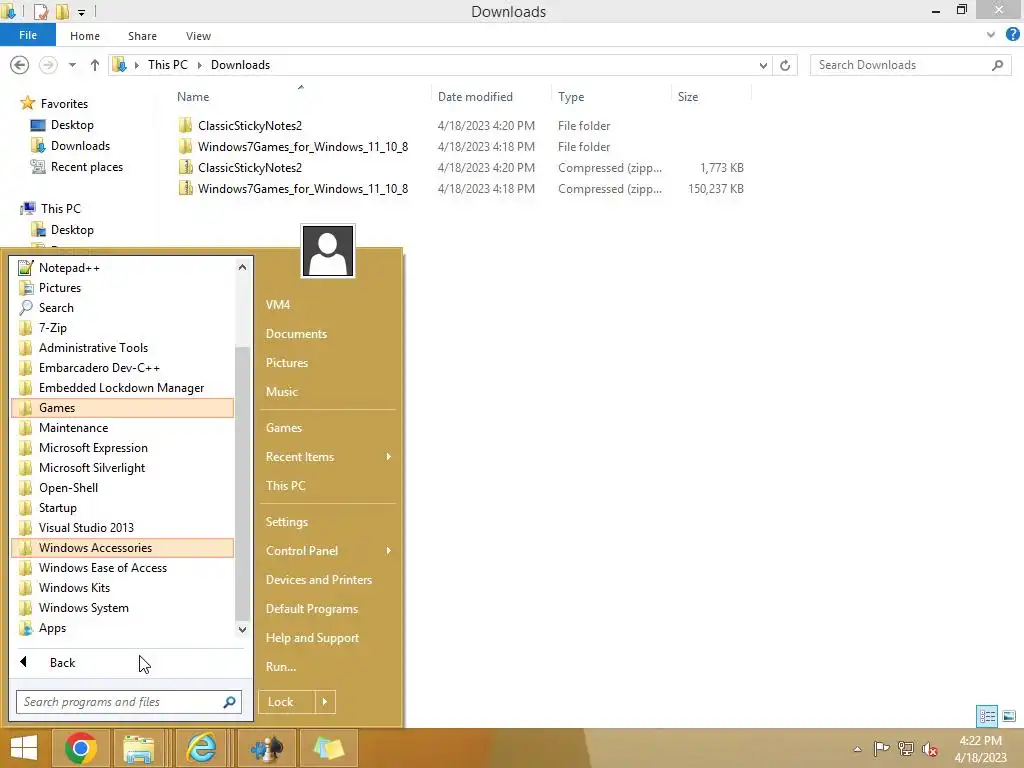
Task: Open the File tab
Action: (x=28, y=35)
